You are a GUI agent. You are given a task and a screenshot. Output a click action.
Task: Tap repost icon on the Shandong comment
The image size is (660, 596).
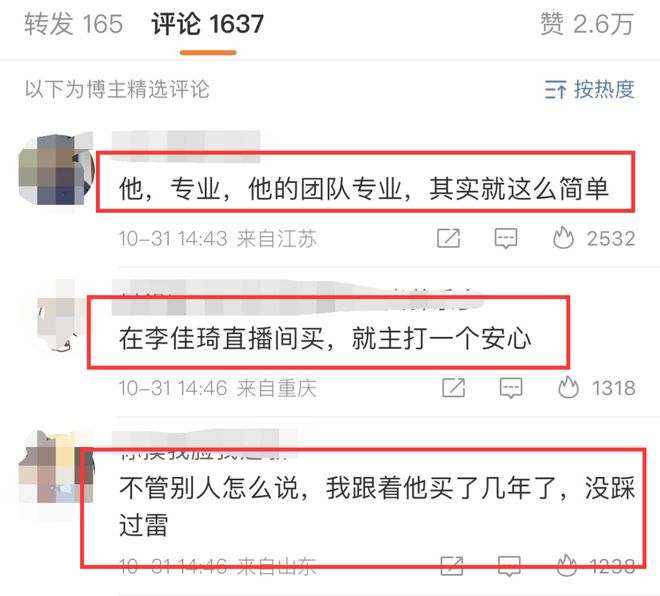coord(452,566)
